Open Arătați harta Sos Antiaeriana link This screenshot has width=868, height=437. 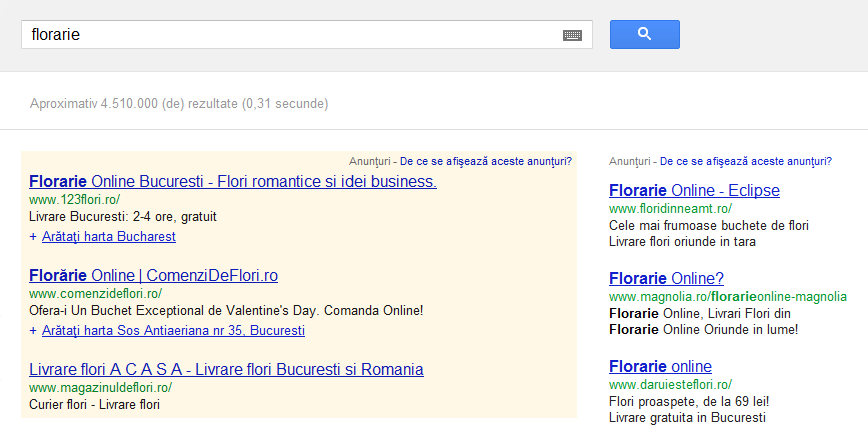click(173, 331)
